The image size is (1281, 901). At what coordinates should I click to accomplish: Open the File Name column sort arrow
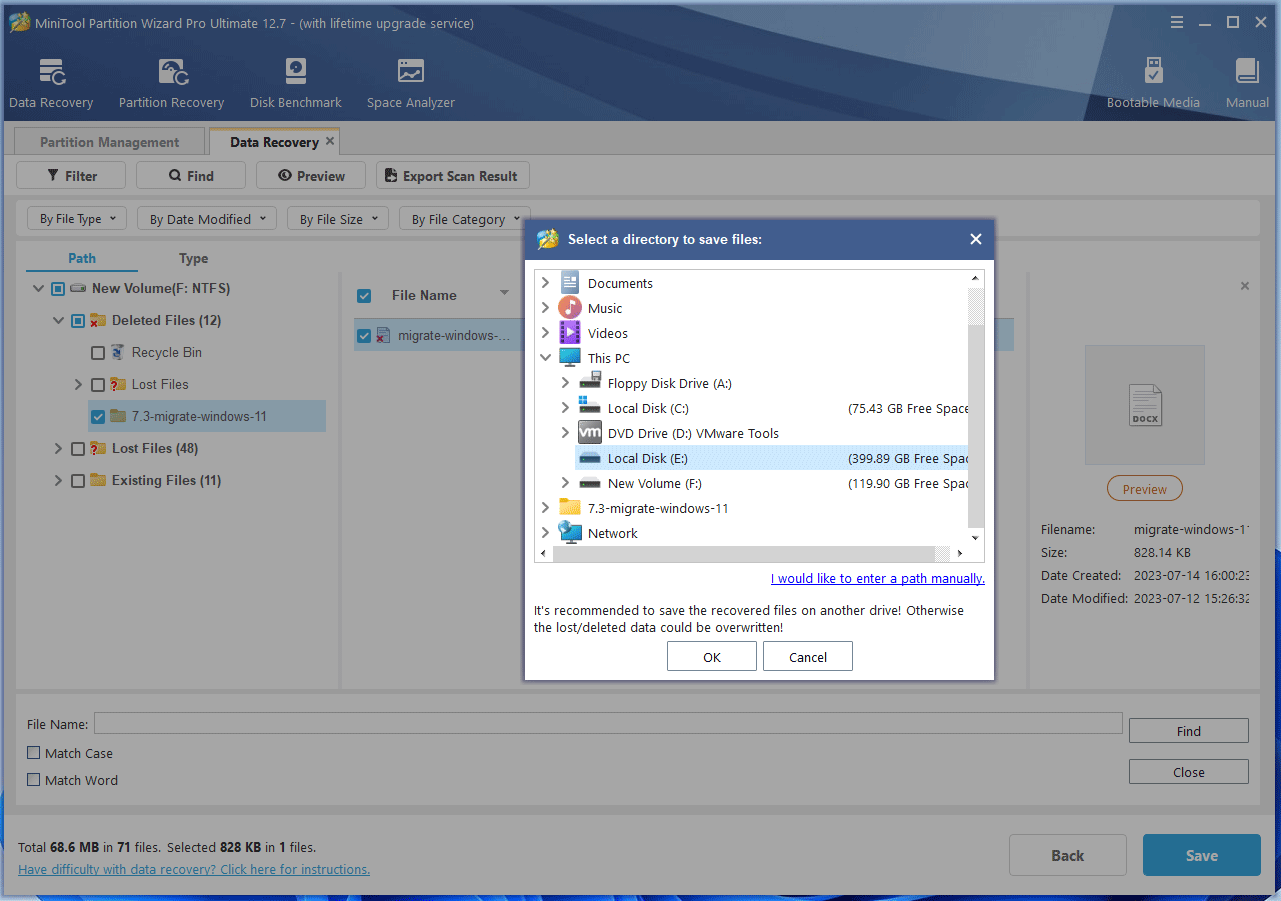[504, 293]
